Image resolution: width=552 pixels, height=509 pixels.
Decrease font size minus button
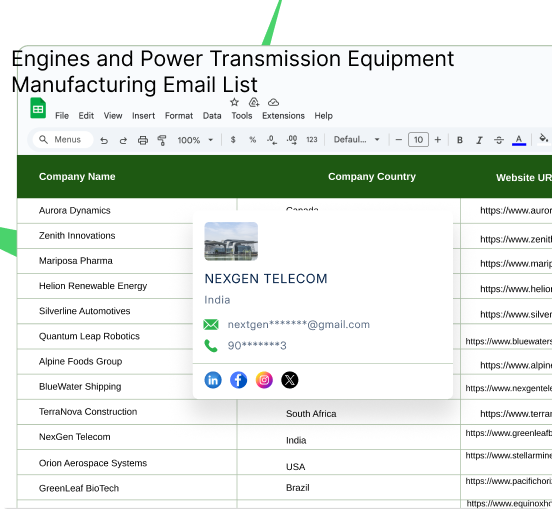point(399,140)
